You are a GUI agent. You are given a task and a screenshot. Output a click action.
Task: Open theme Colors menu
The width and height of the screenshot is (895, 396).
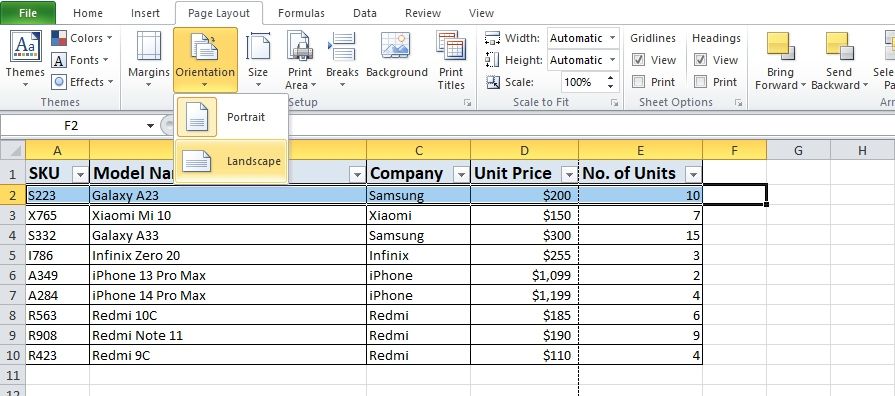pyautogui.click(x=82, y=38)
